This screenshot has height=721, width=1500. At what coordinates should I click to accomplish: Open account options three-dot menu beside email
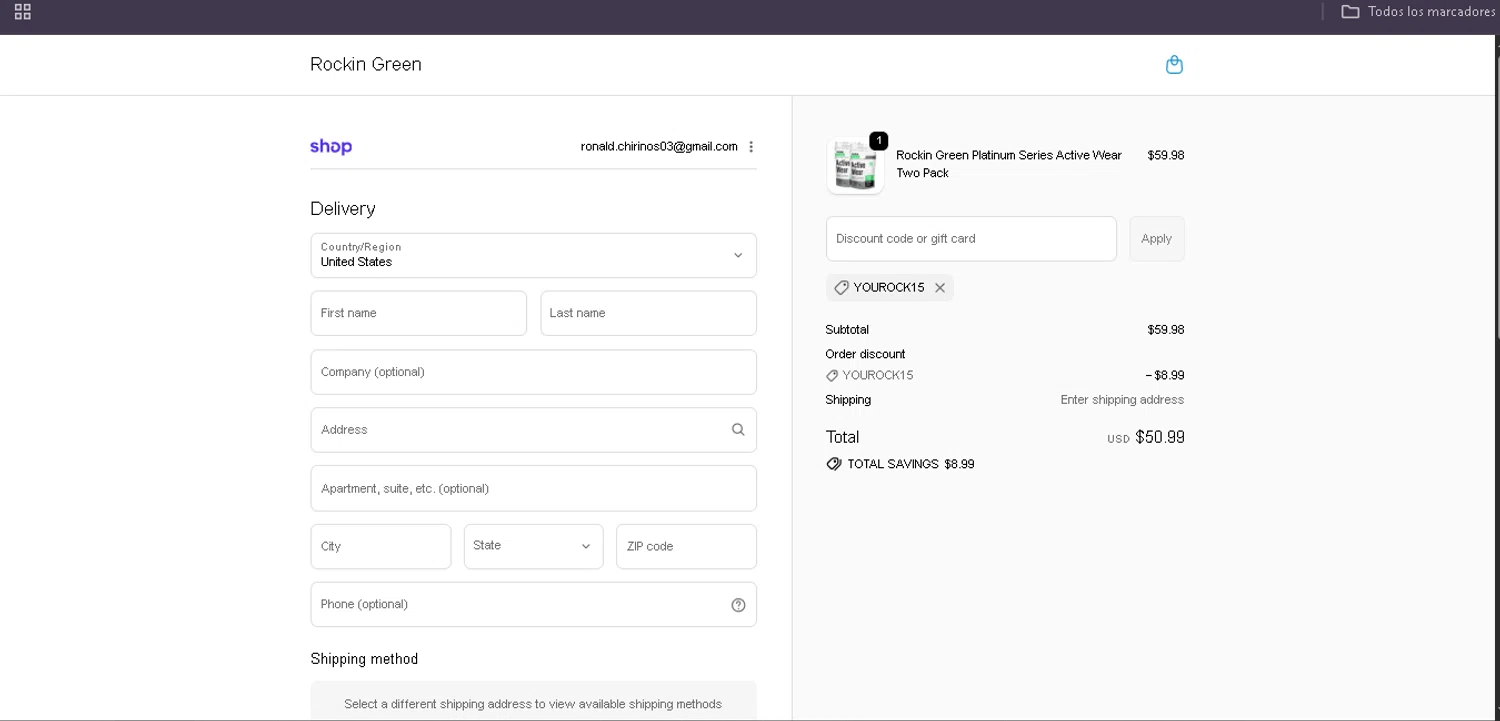click(x=751, y=147)
